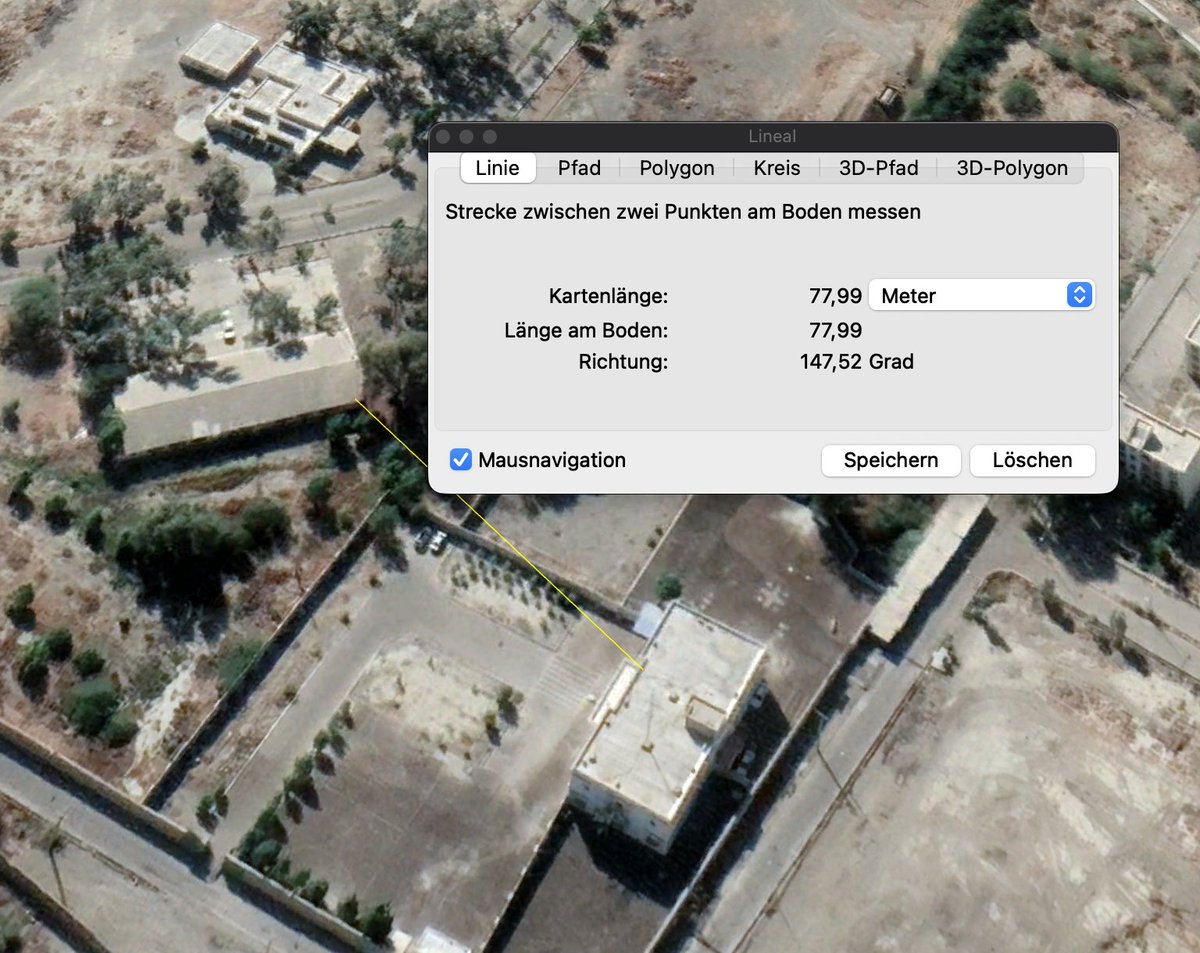Click the Richtung label
This screenshot has width=1200, height=953.
point(623,362)
